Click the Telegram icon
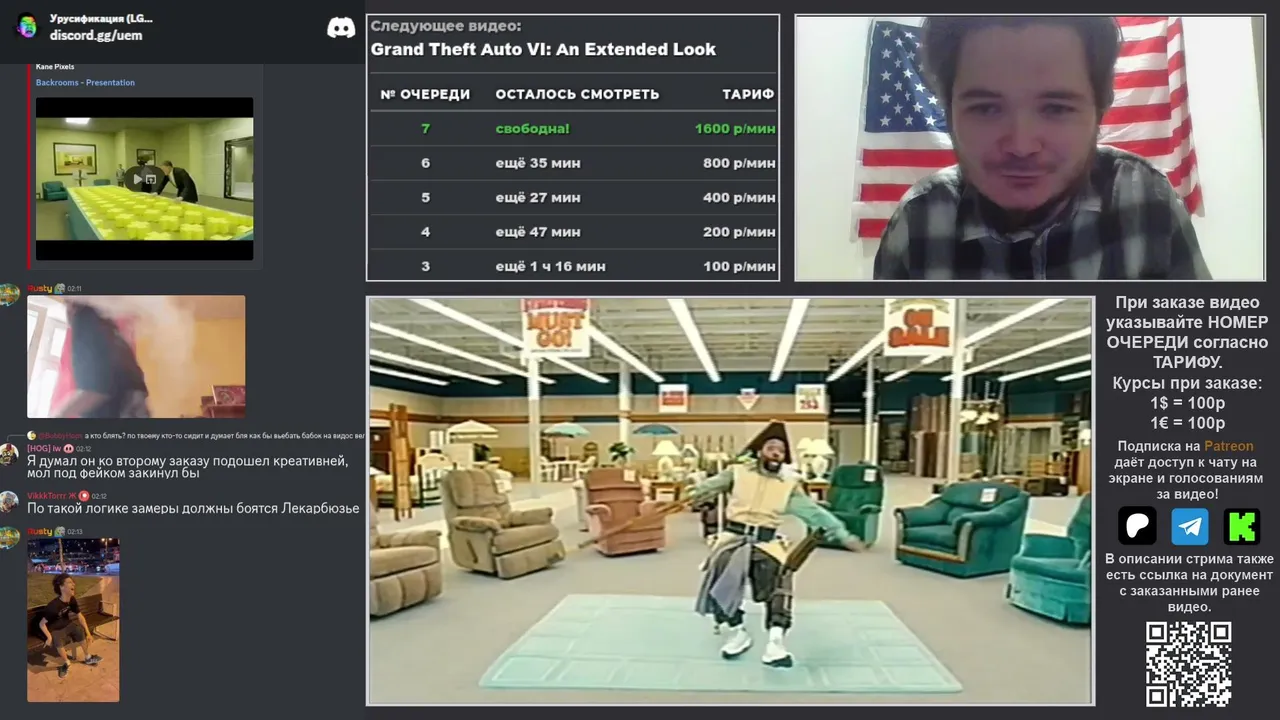Screen dimensions: 1280x720 [1190, 526]
